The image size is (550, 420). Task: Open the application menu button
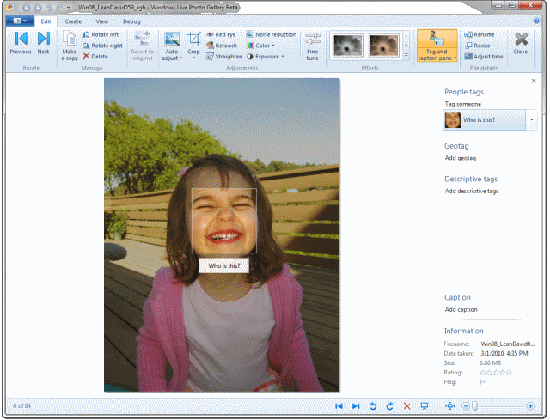20,21
